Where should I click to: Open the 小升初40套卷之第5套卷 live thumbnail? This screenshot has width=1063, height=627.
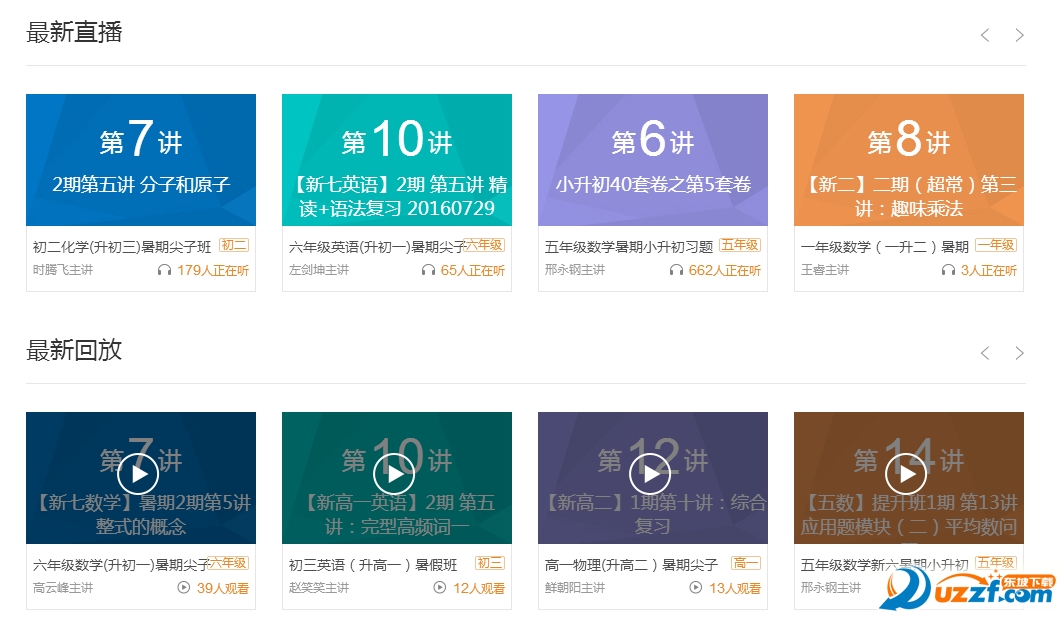click(653, 160)
